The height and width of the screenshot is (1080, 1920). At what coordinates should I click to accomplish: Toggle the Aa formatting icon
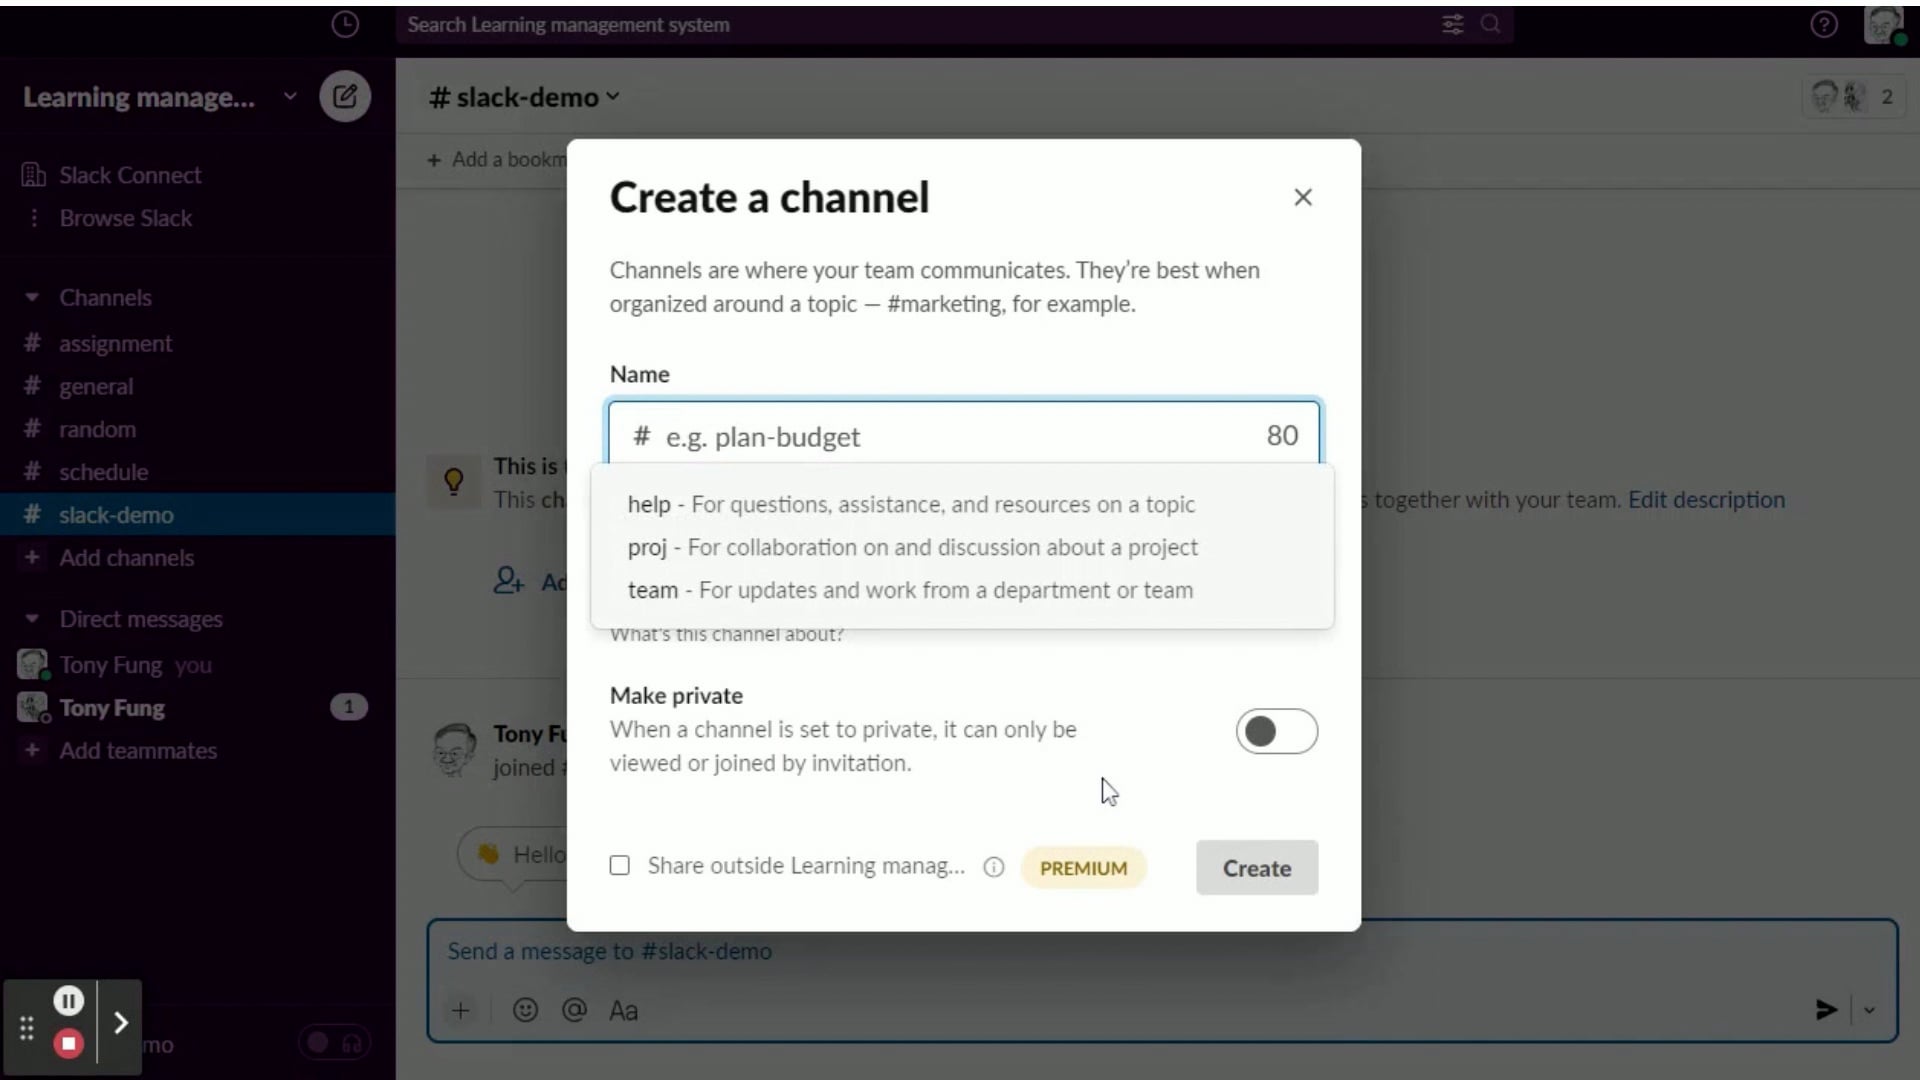click(623, 1011)
